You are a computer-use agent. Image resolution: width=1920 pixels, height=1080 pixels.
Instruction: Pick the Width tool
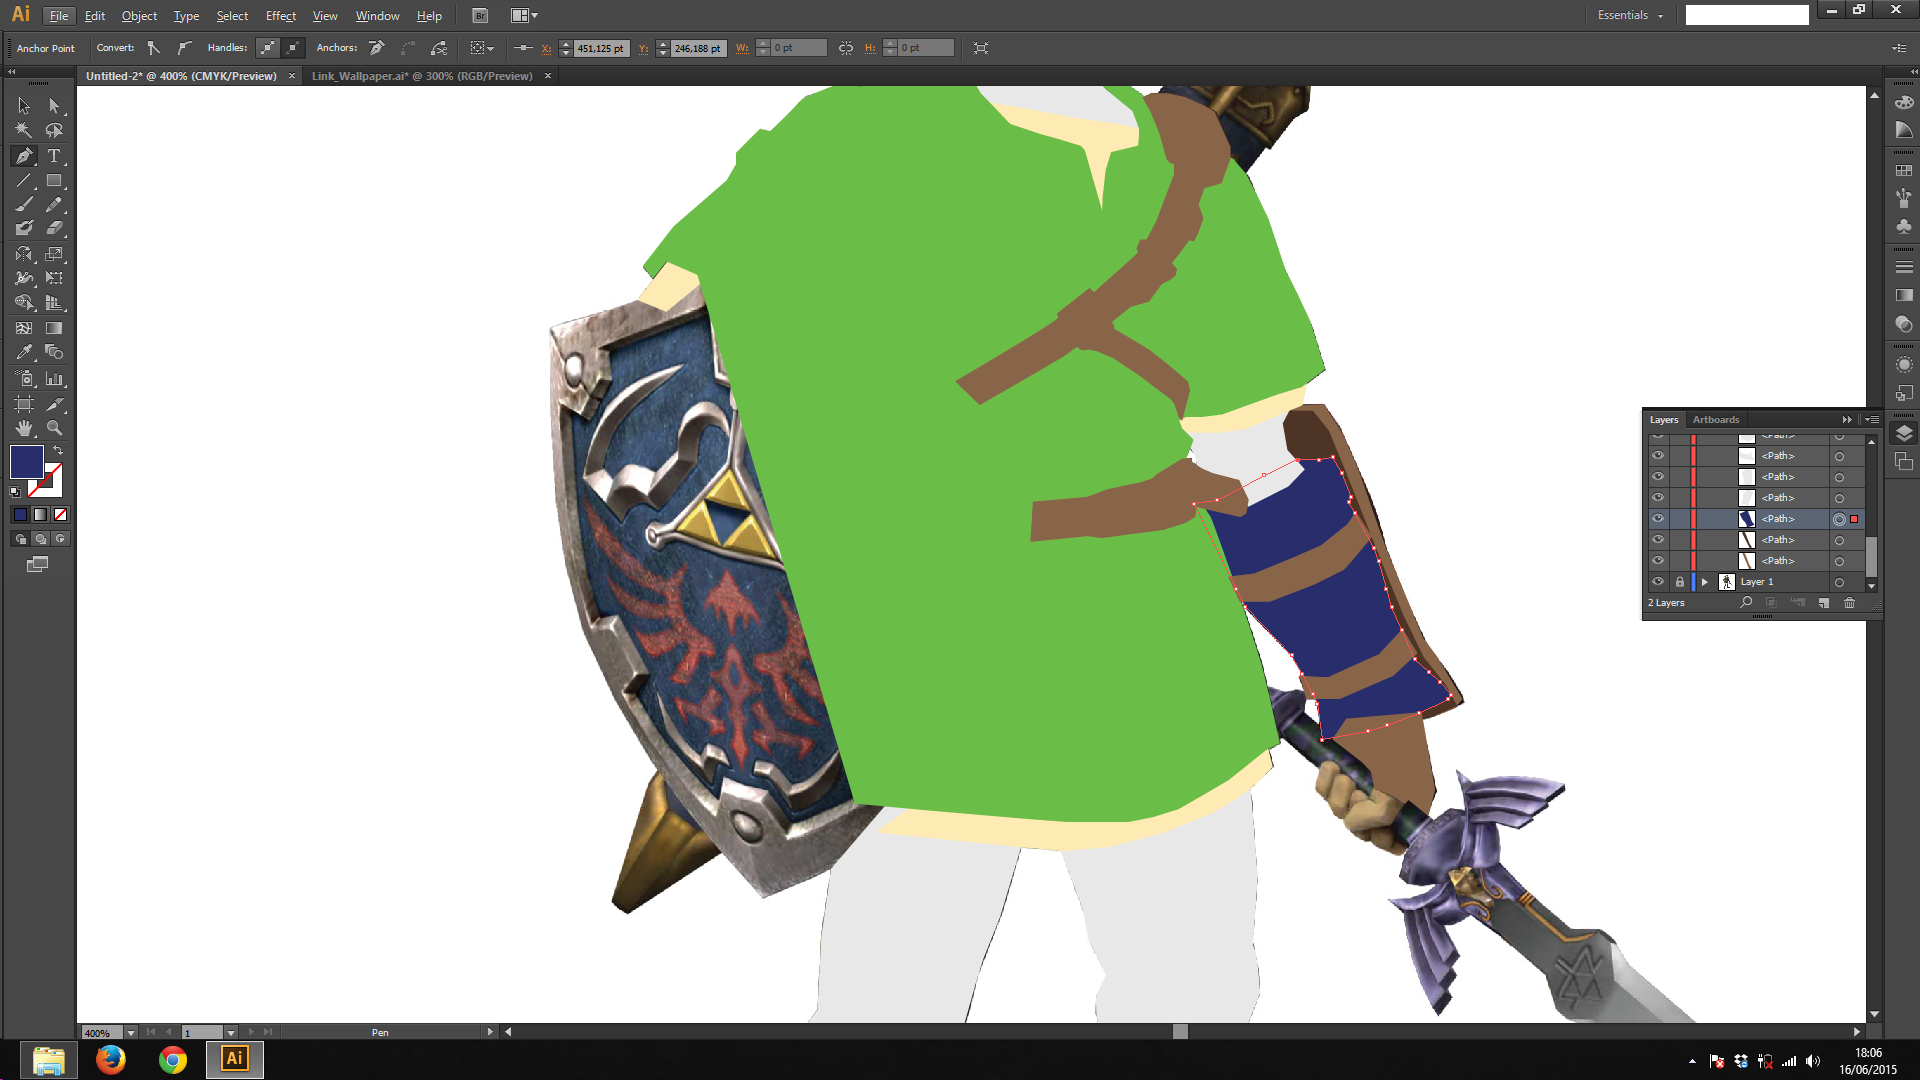click(x=24, y=278)
